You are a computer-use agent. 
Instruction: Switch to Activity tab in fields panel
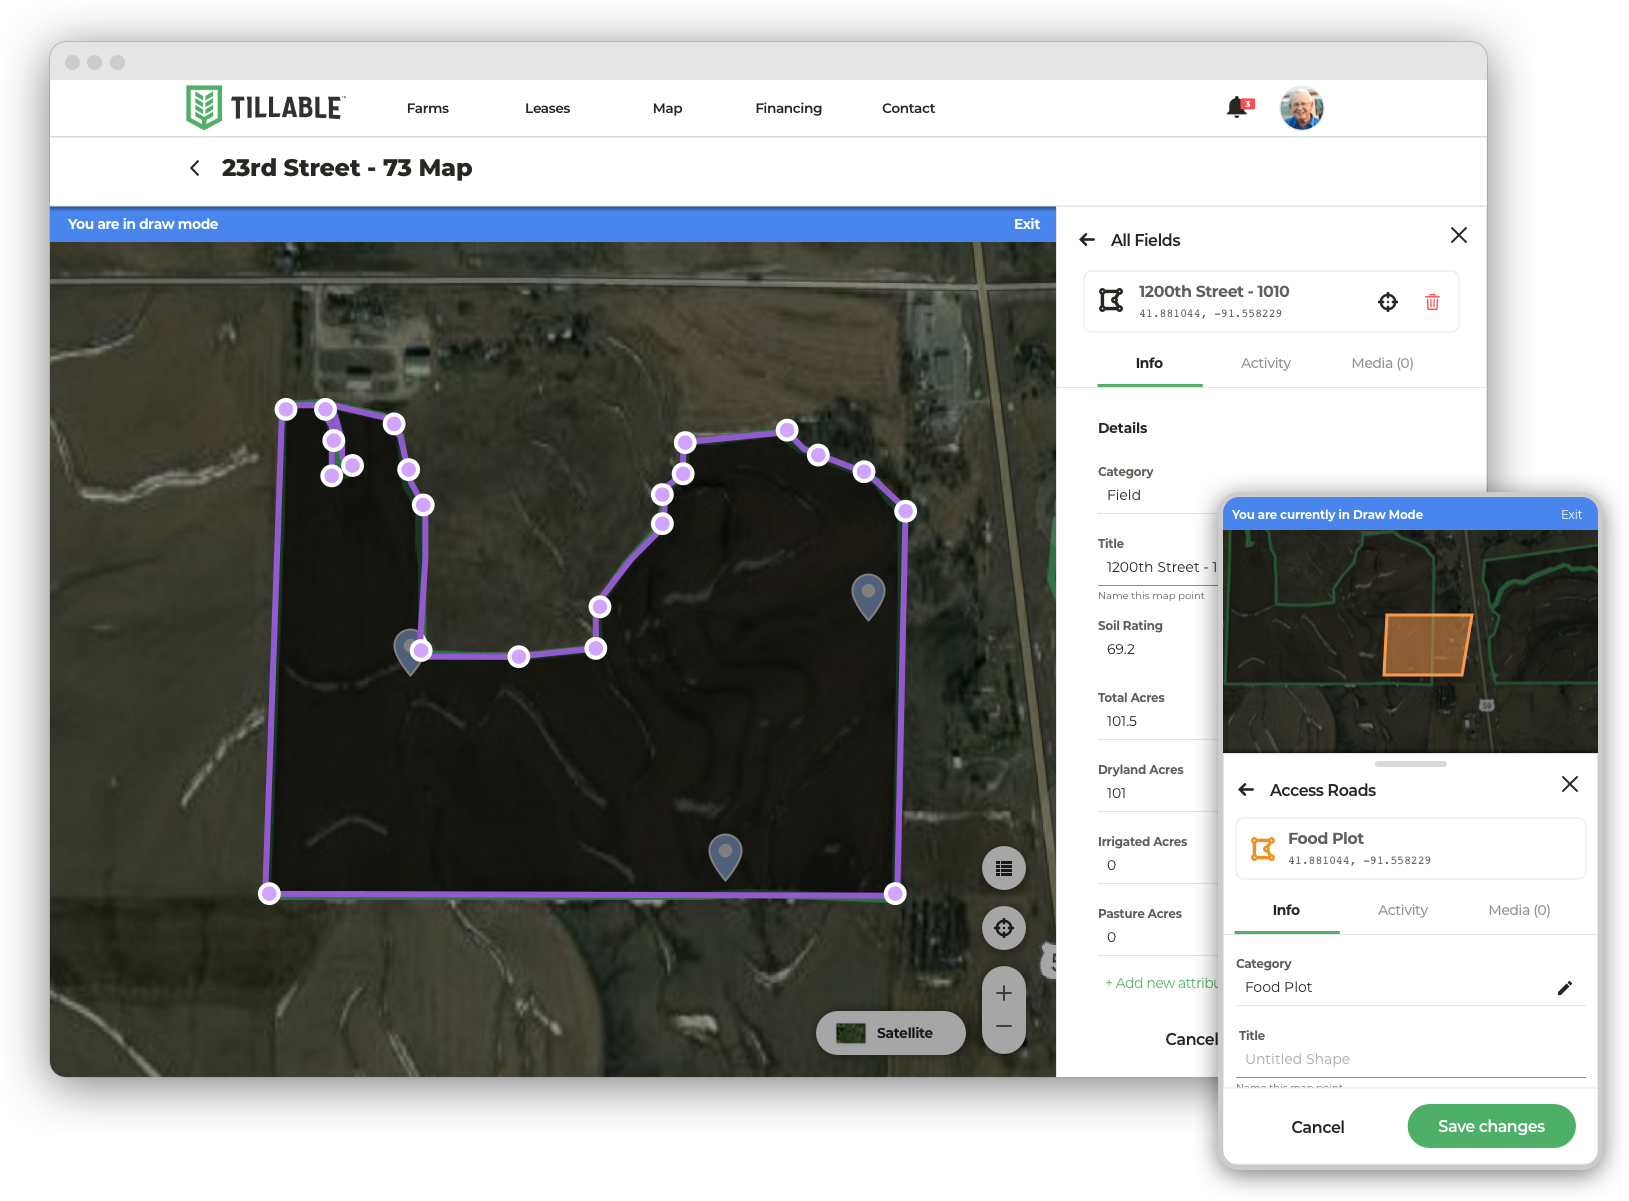(x=1265, y=363)
